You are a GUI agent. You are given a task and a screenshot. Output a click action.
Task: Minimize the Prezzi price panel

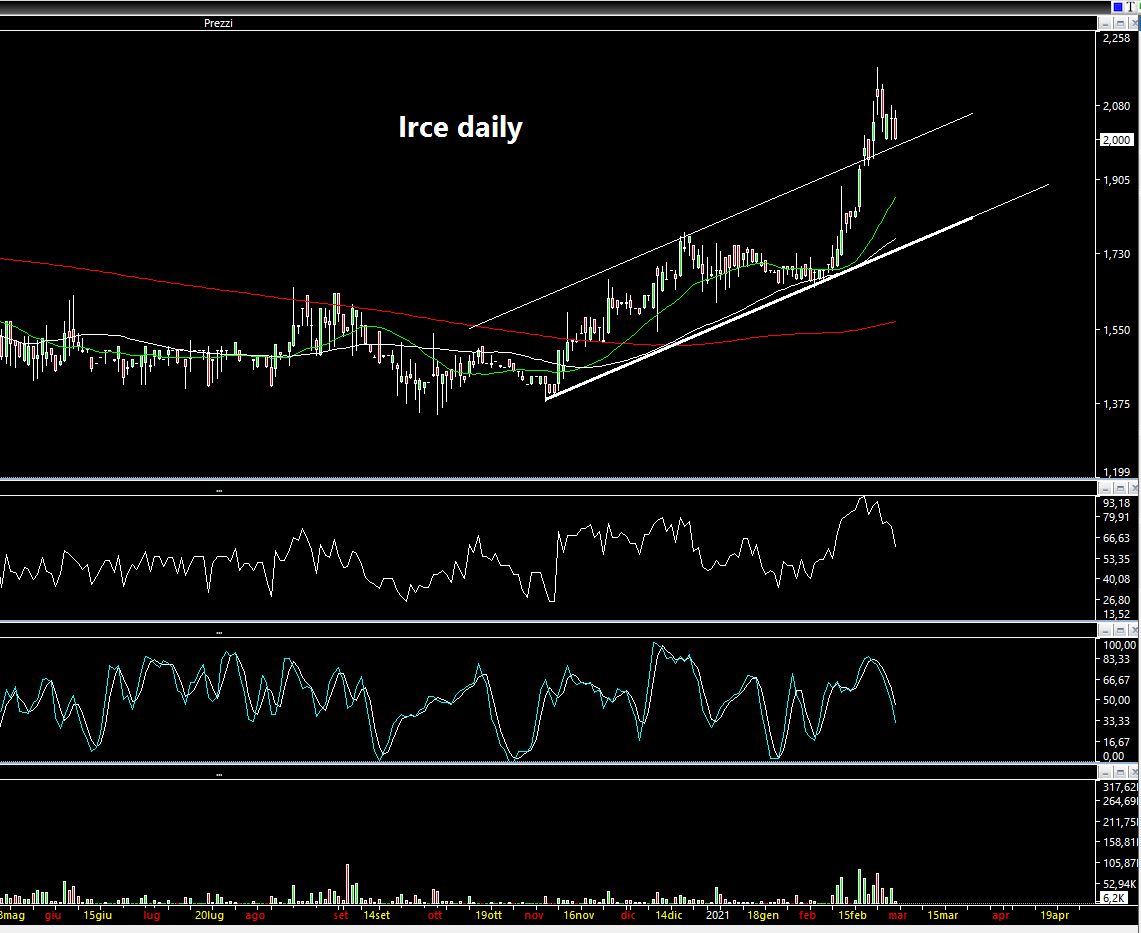click(1105, 23)
